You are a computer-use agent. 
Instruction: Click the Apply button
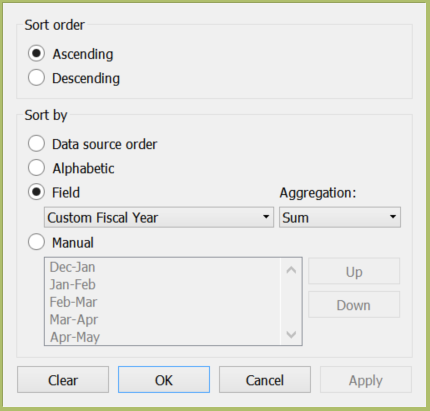366,380
